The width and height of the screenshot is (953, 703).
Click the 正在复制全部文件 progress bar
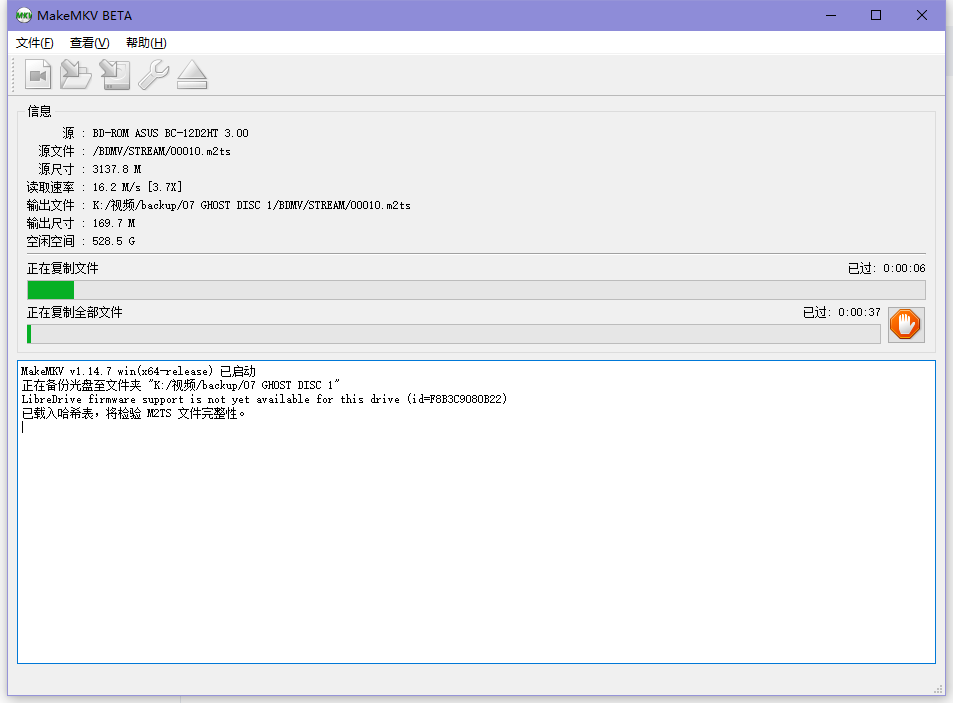pyautogui.click(x=453, y=334)
